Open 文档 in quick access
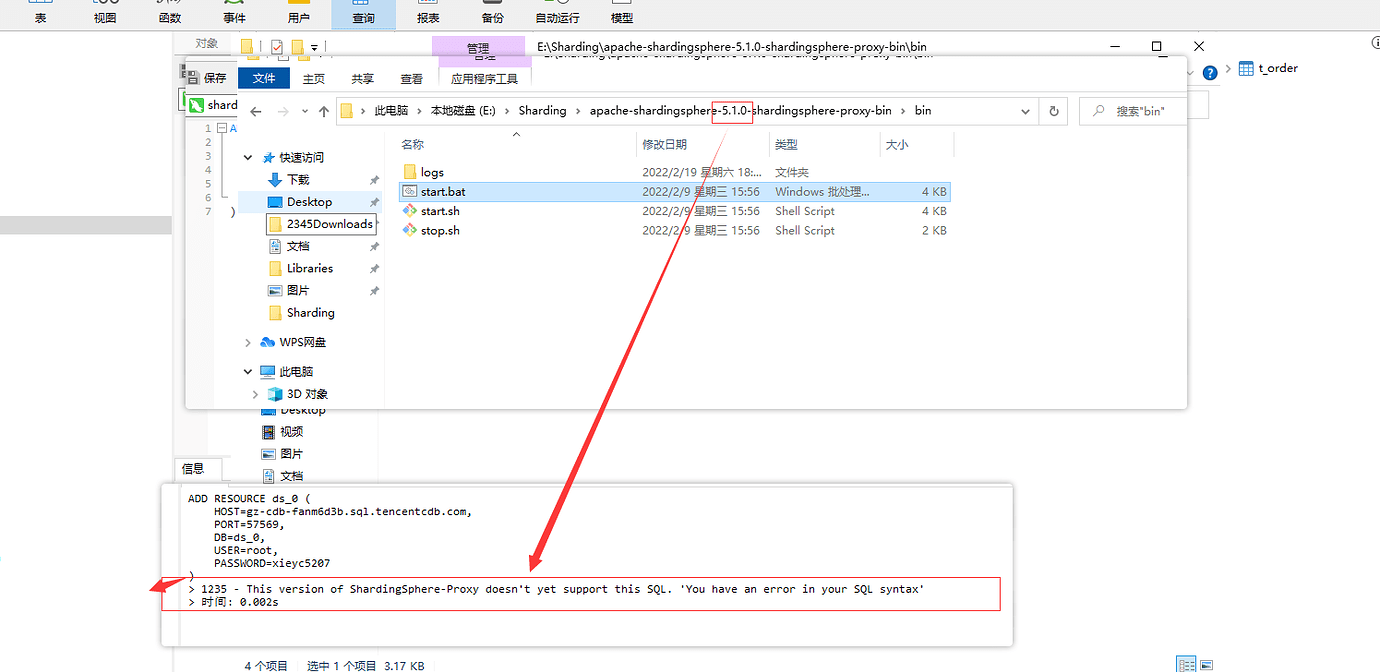 coord(298,246)
